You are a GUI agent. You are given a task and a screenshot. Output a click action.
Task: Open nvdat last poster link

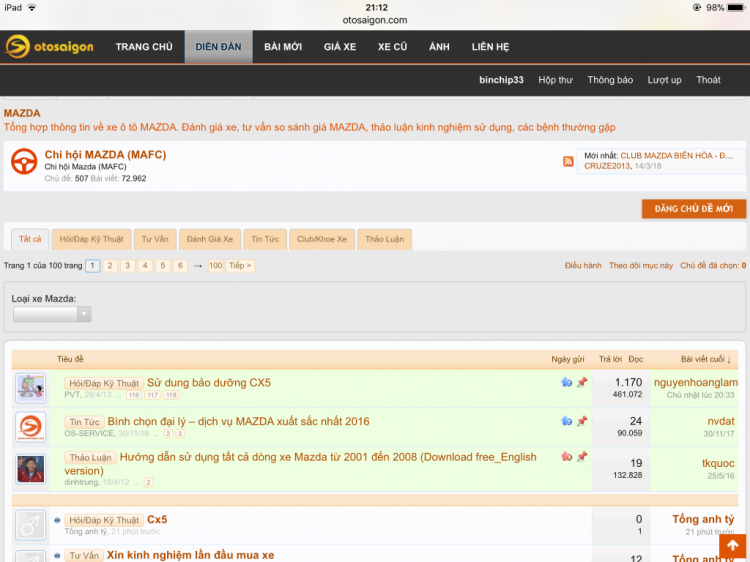click(x=721, y=421)
